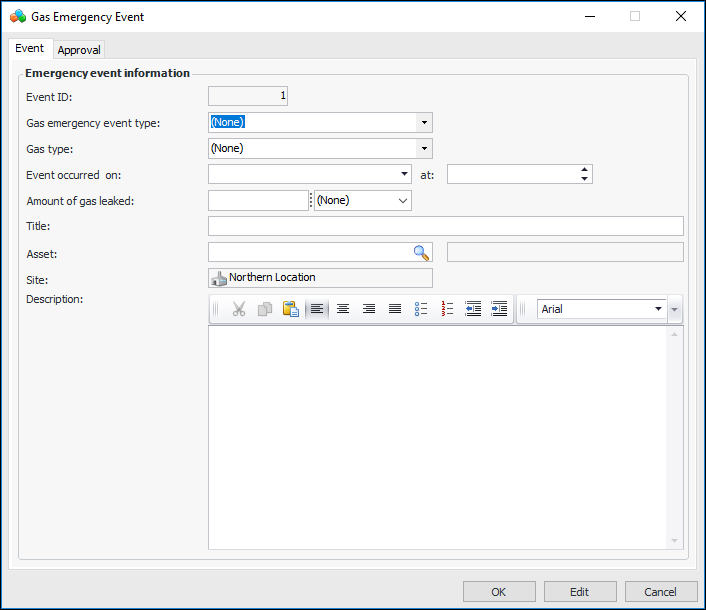Insert a numbered list
This screenshot has height=610, width=706.
[x=447, y=309]
